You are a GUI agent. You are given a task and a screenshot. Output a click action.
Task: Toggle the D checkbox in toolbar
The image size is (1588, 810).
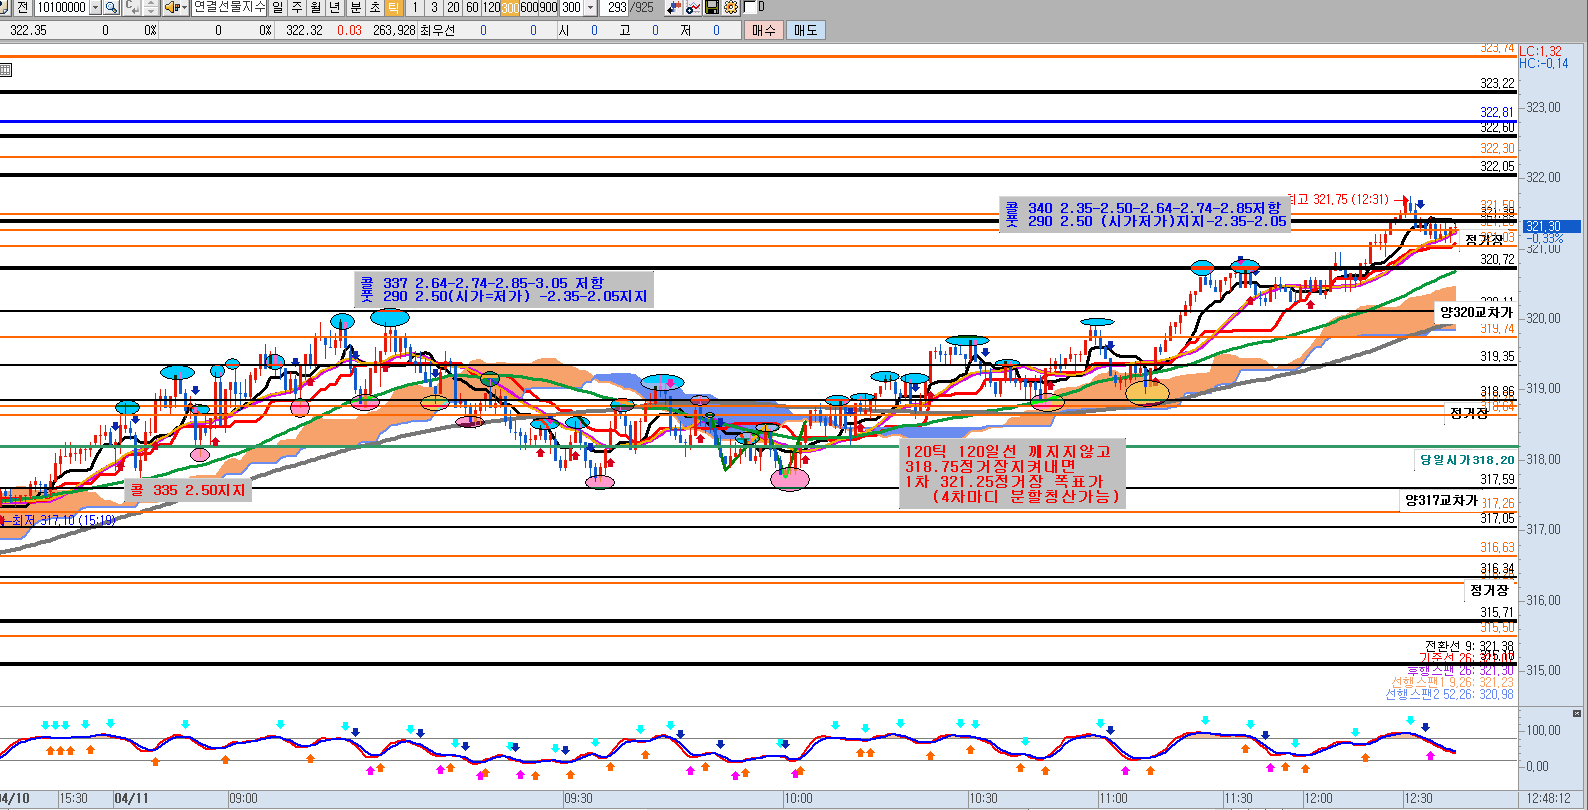click(750, 7)
